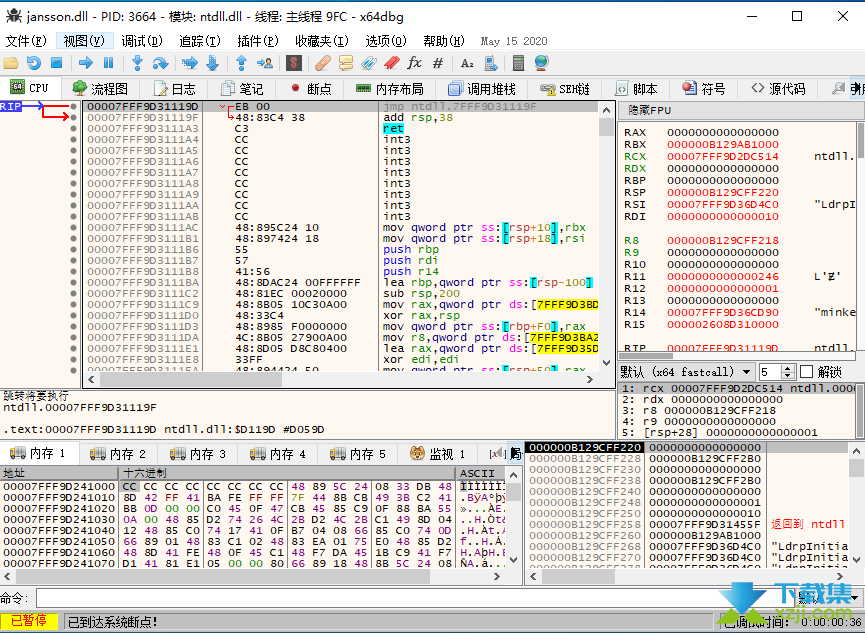Open the 帮助 (Help) menu
Image resolution: width=865 pixels, height=633 pixels.
click(444, 41)
